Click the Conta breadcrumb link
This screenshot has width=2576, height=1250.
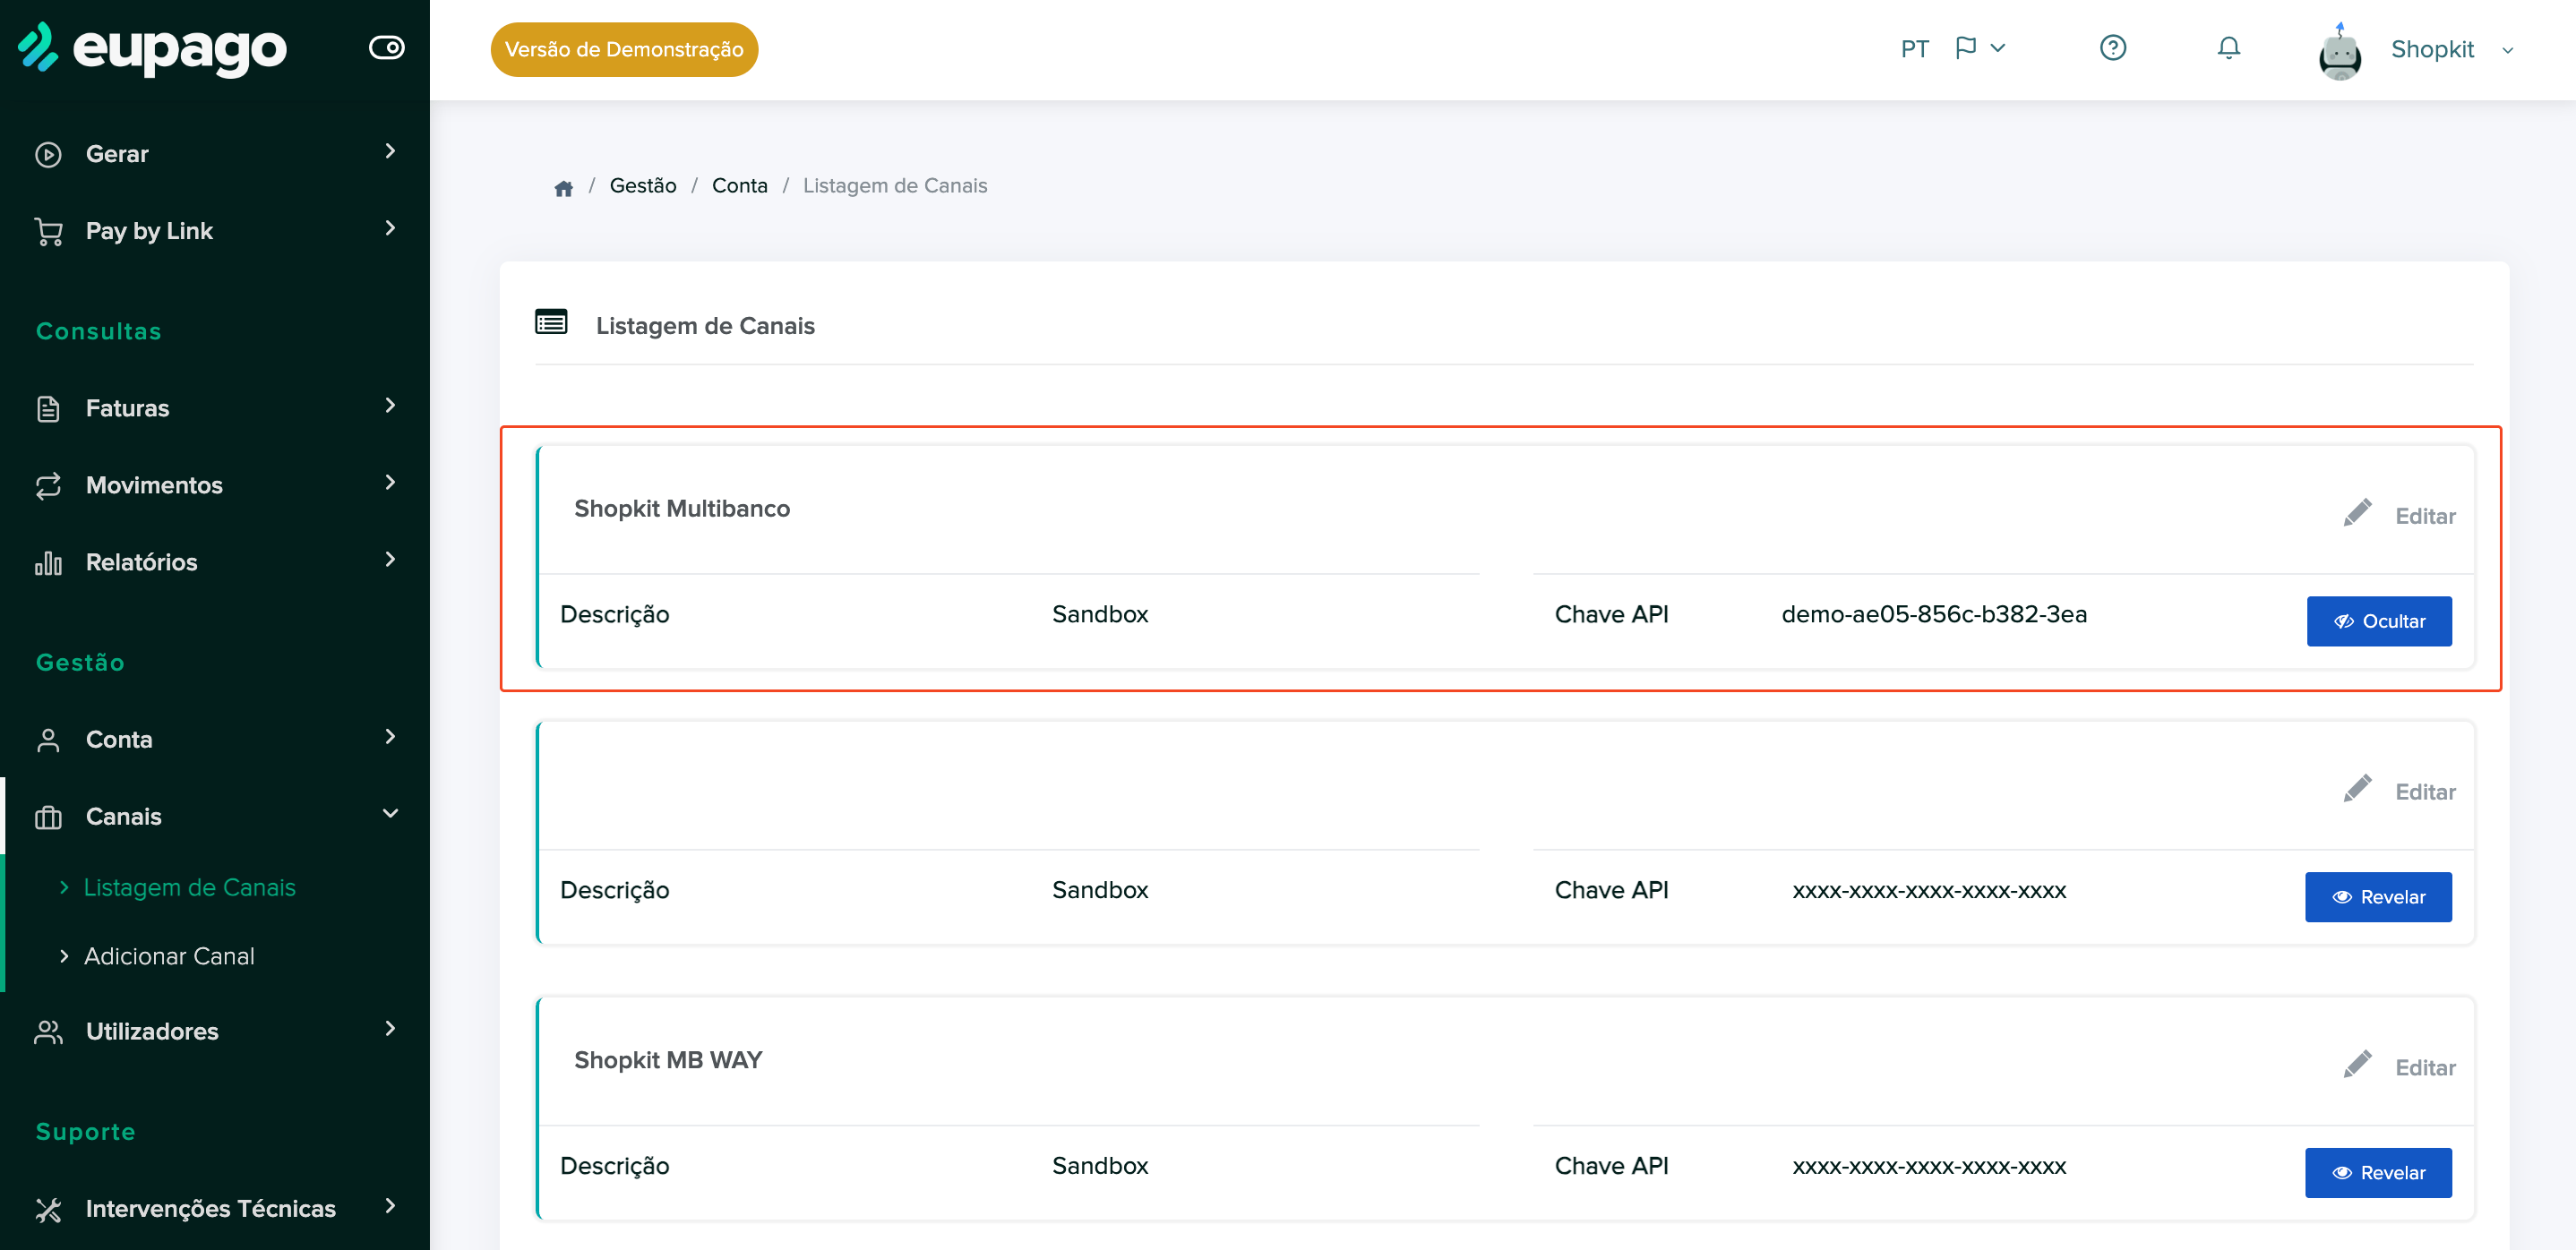pos(739,186)
